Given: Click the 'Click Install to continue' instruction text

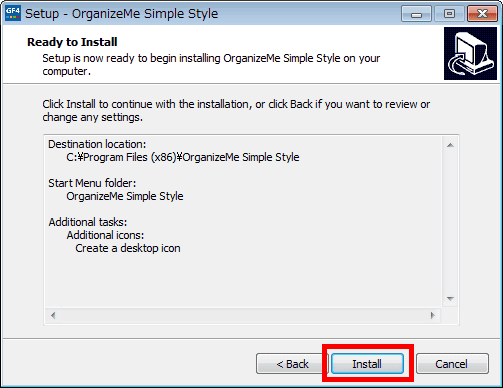Looking at the screenshot, I should [x=236, y=111].
